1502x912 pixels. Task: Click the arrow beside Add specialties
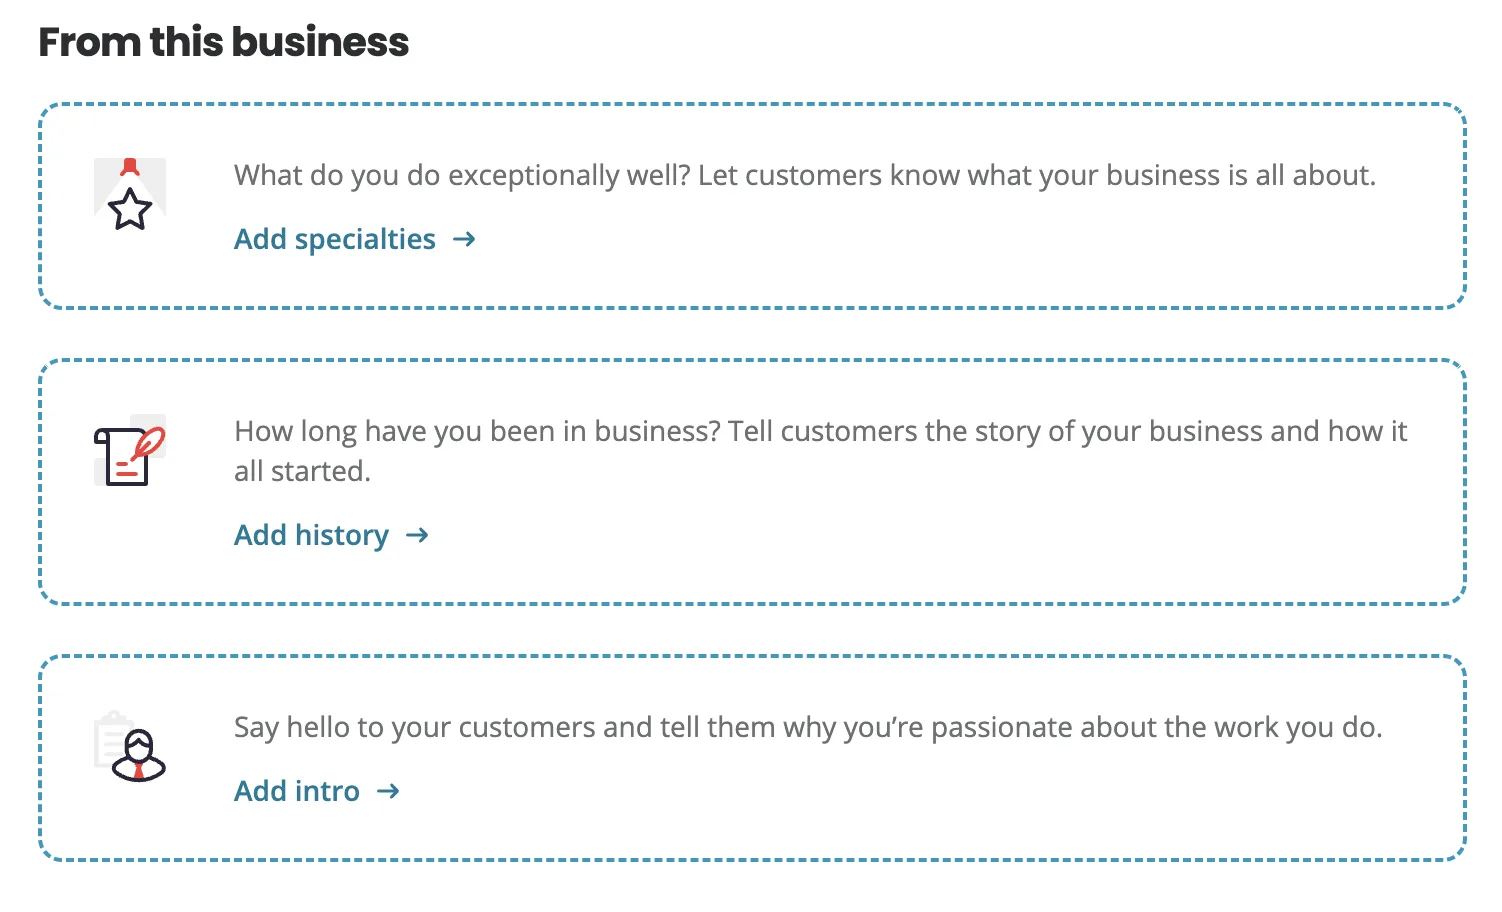(464, 239)
